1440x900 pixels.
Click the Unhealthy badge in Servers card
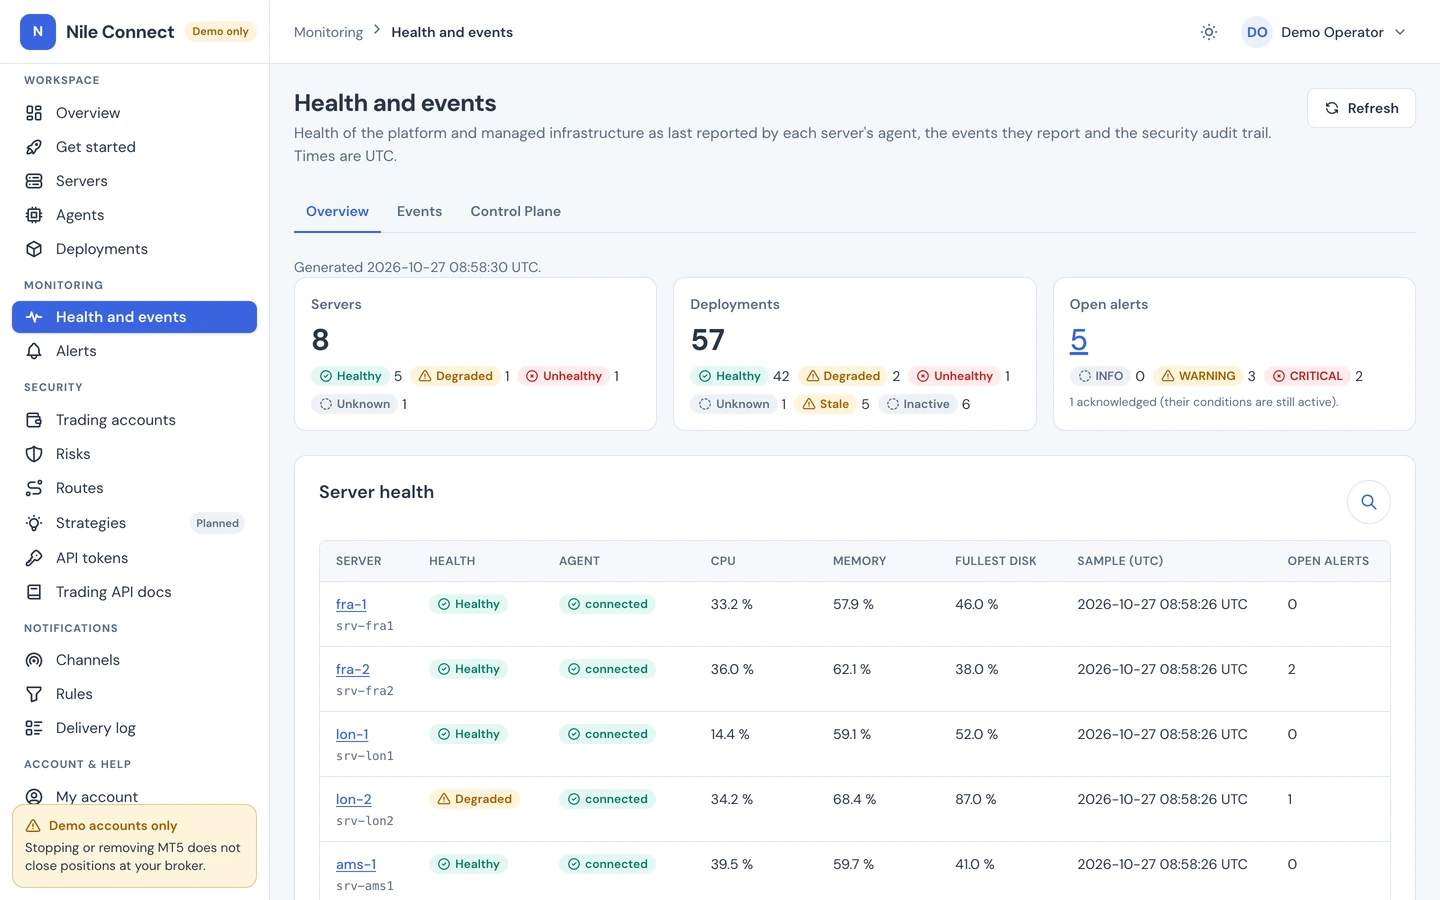click(564, 376)
